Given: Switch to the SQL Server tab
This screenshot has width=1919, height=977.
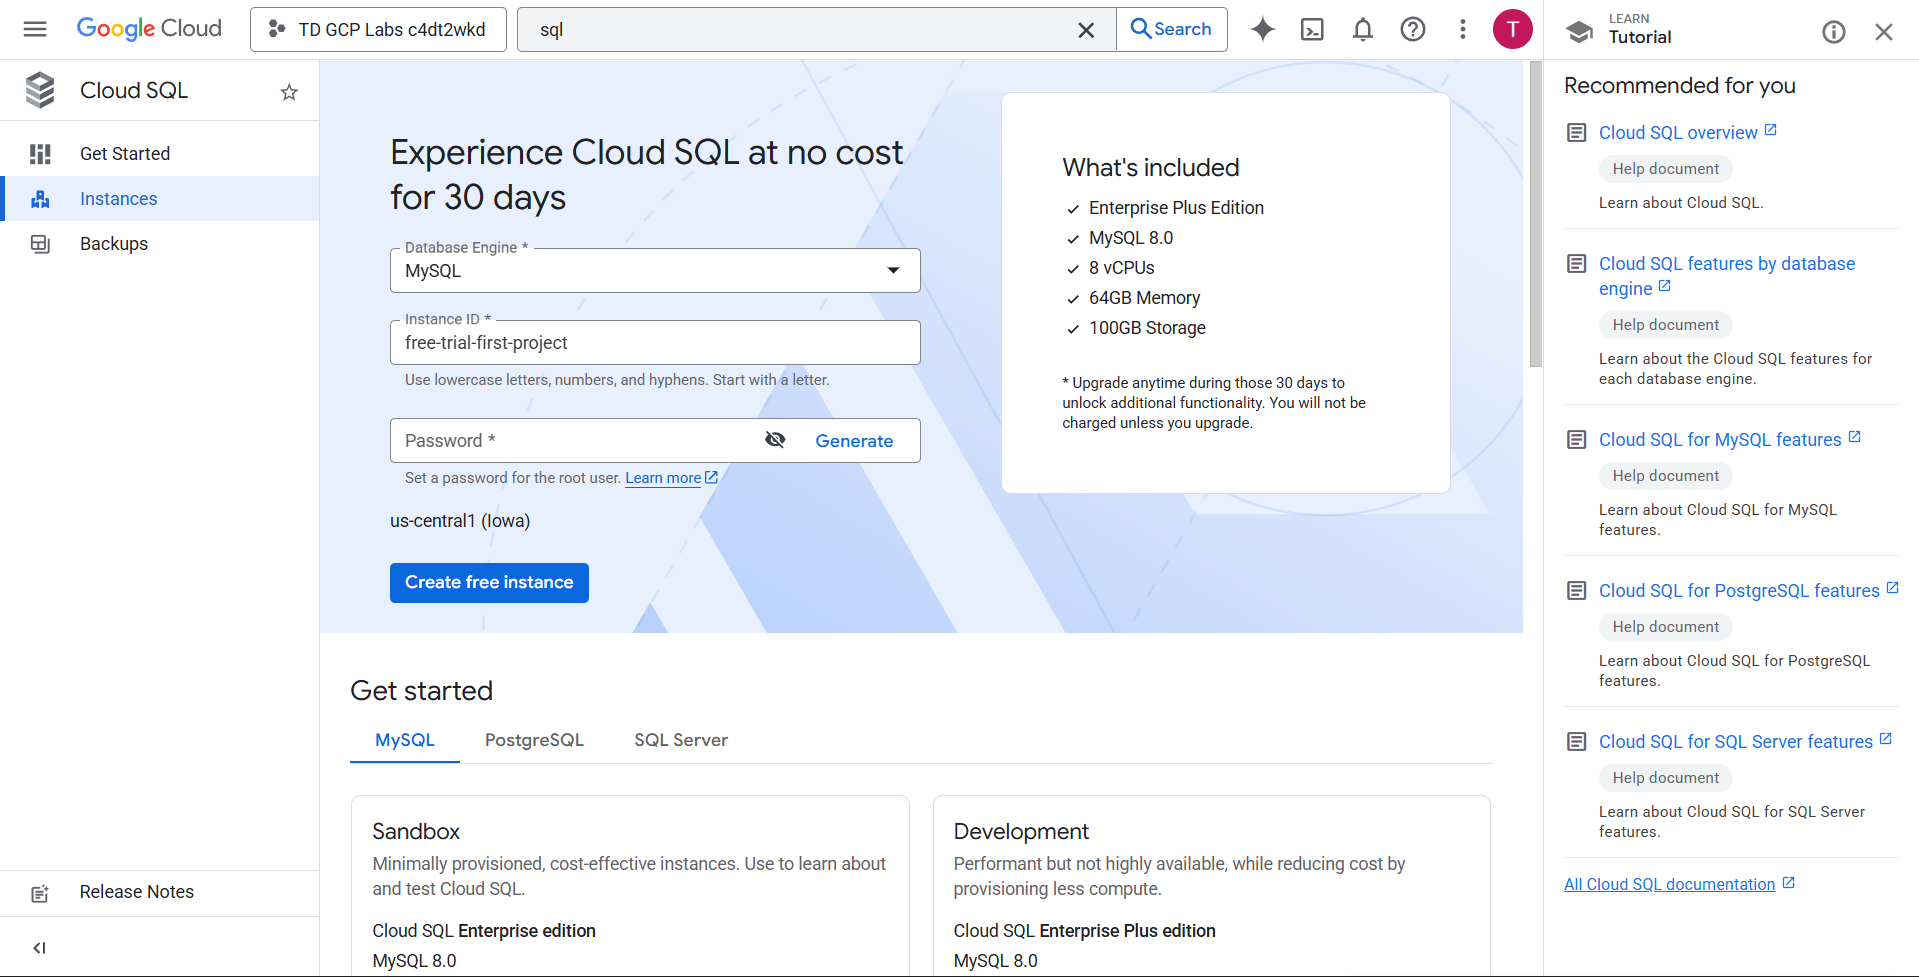Looking at the screenshot, I should [x=680, y=740].
